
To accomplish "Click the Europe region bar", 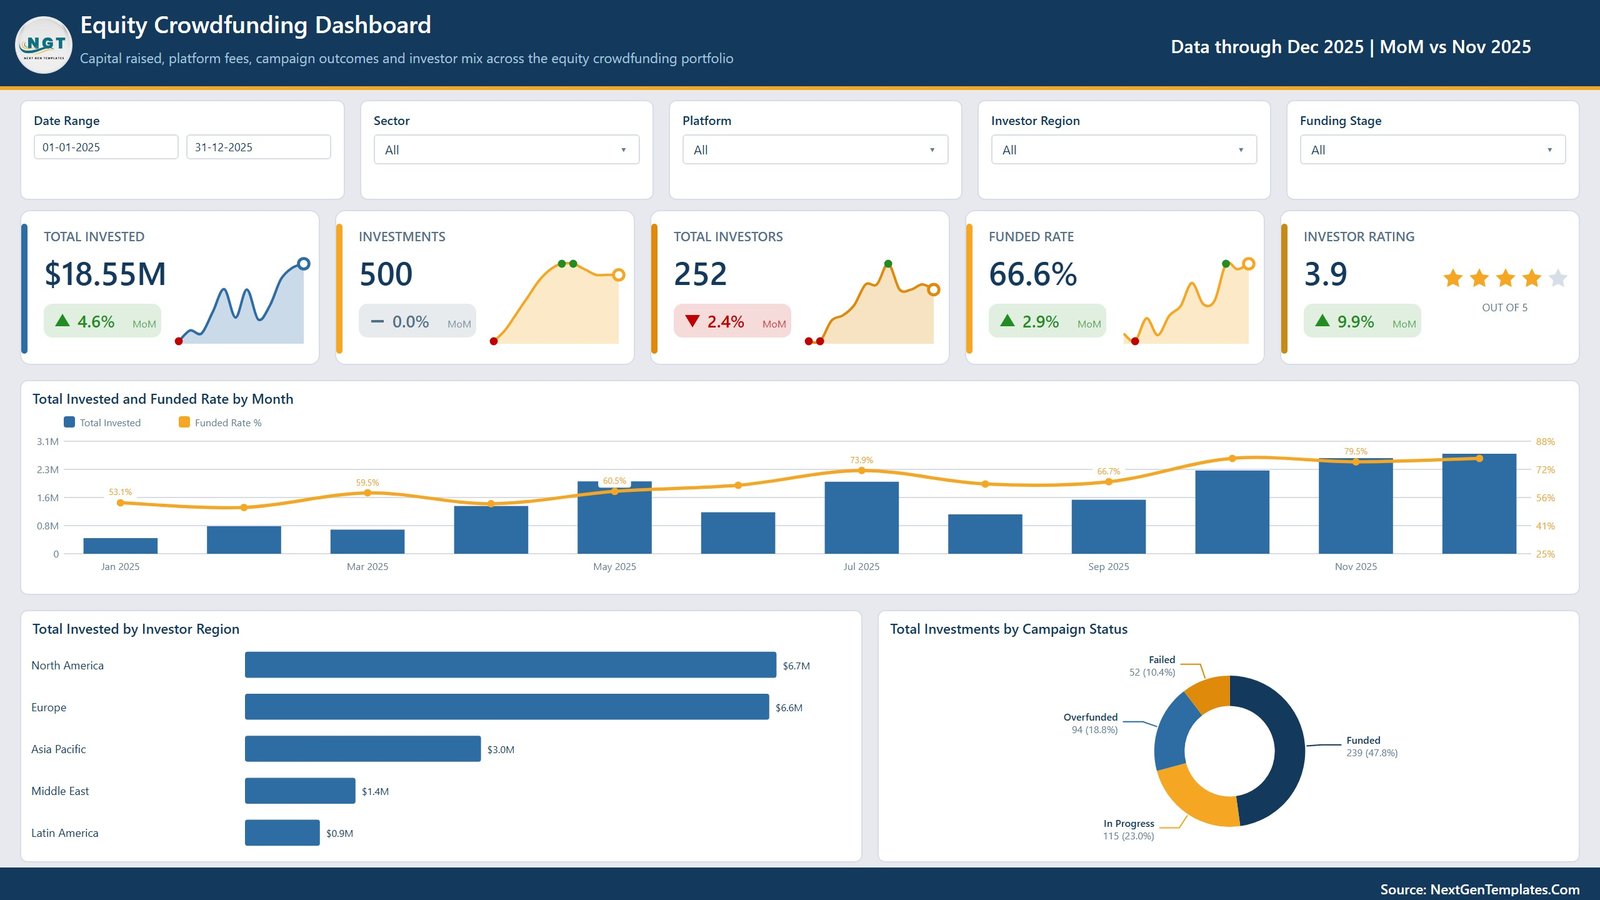I will coord(507,707).
